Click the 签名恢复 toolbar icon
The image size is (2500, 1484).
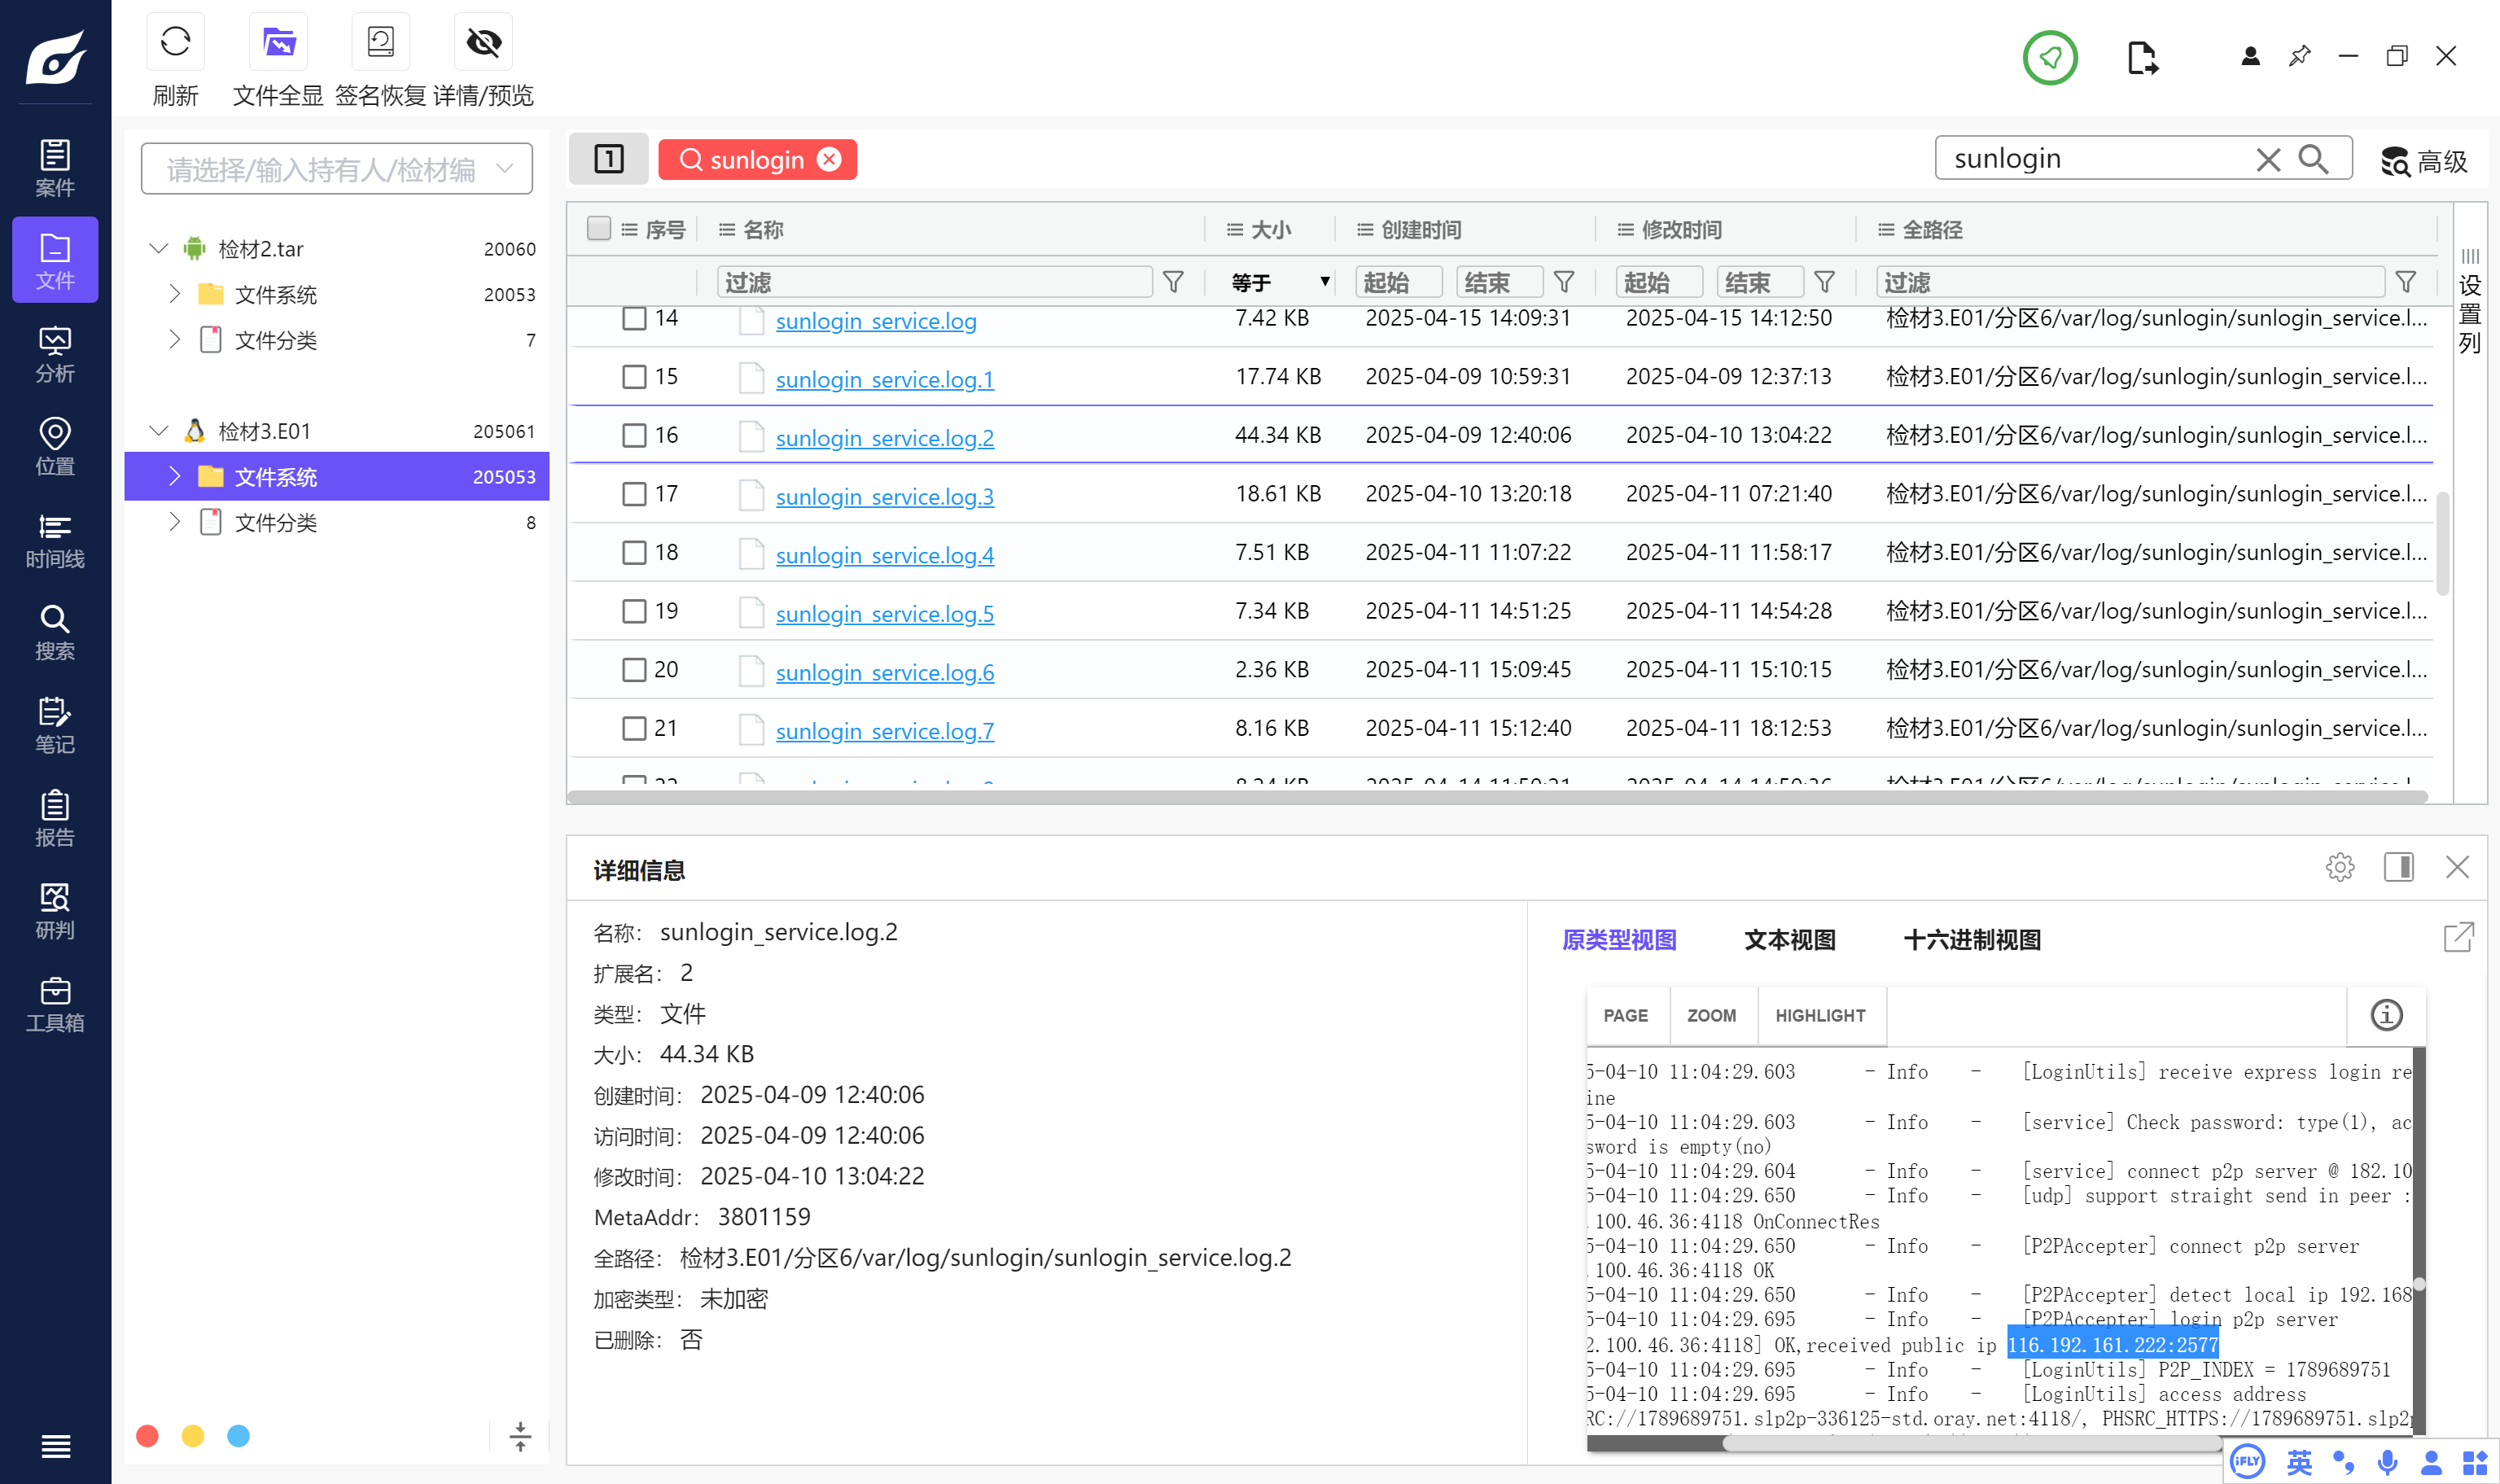(380, 42)
